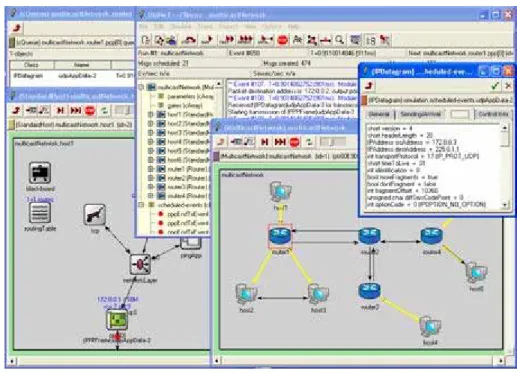Click the magnifier Find objects icon in main toolbar
The height and width of the screenshot is (374, 517).
[x=339, y=40]
